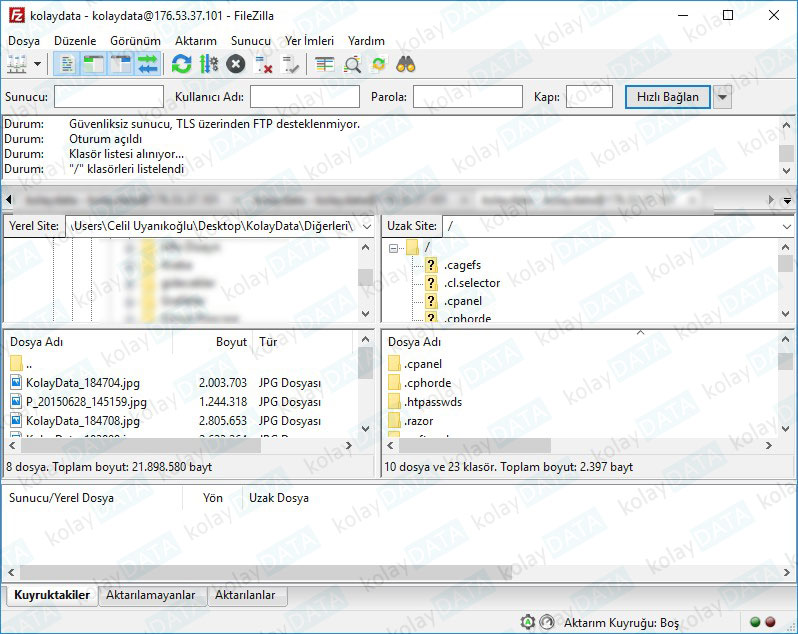Select KolayData_184704.jpg in the local list
Viewport: 798px width, 634px height.
[83, 383]
